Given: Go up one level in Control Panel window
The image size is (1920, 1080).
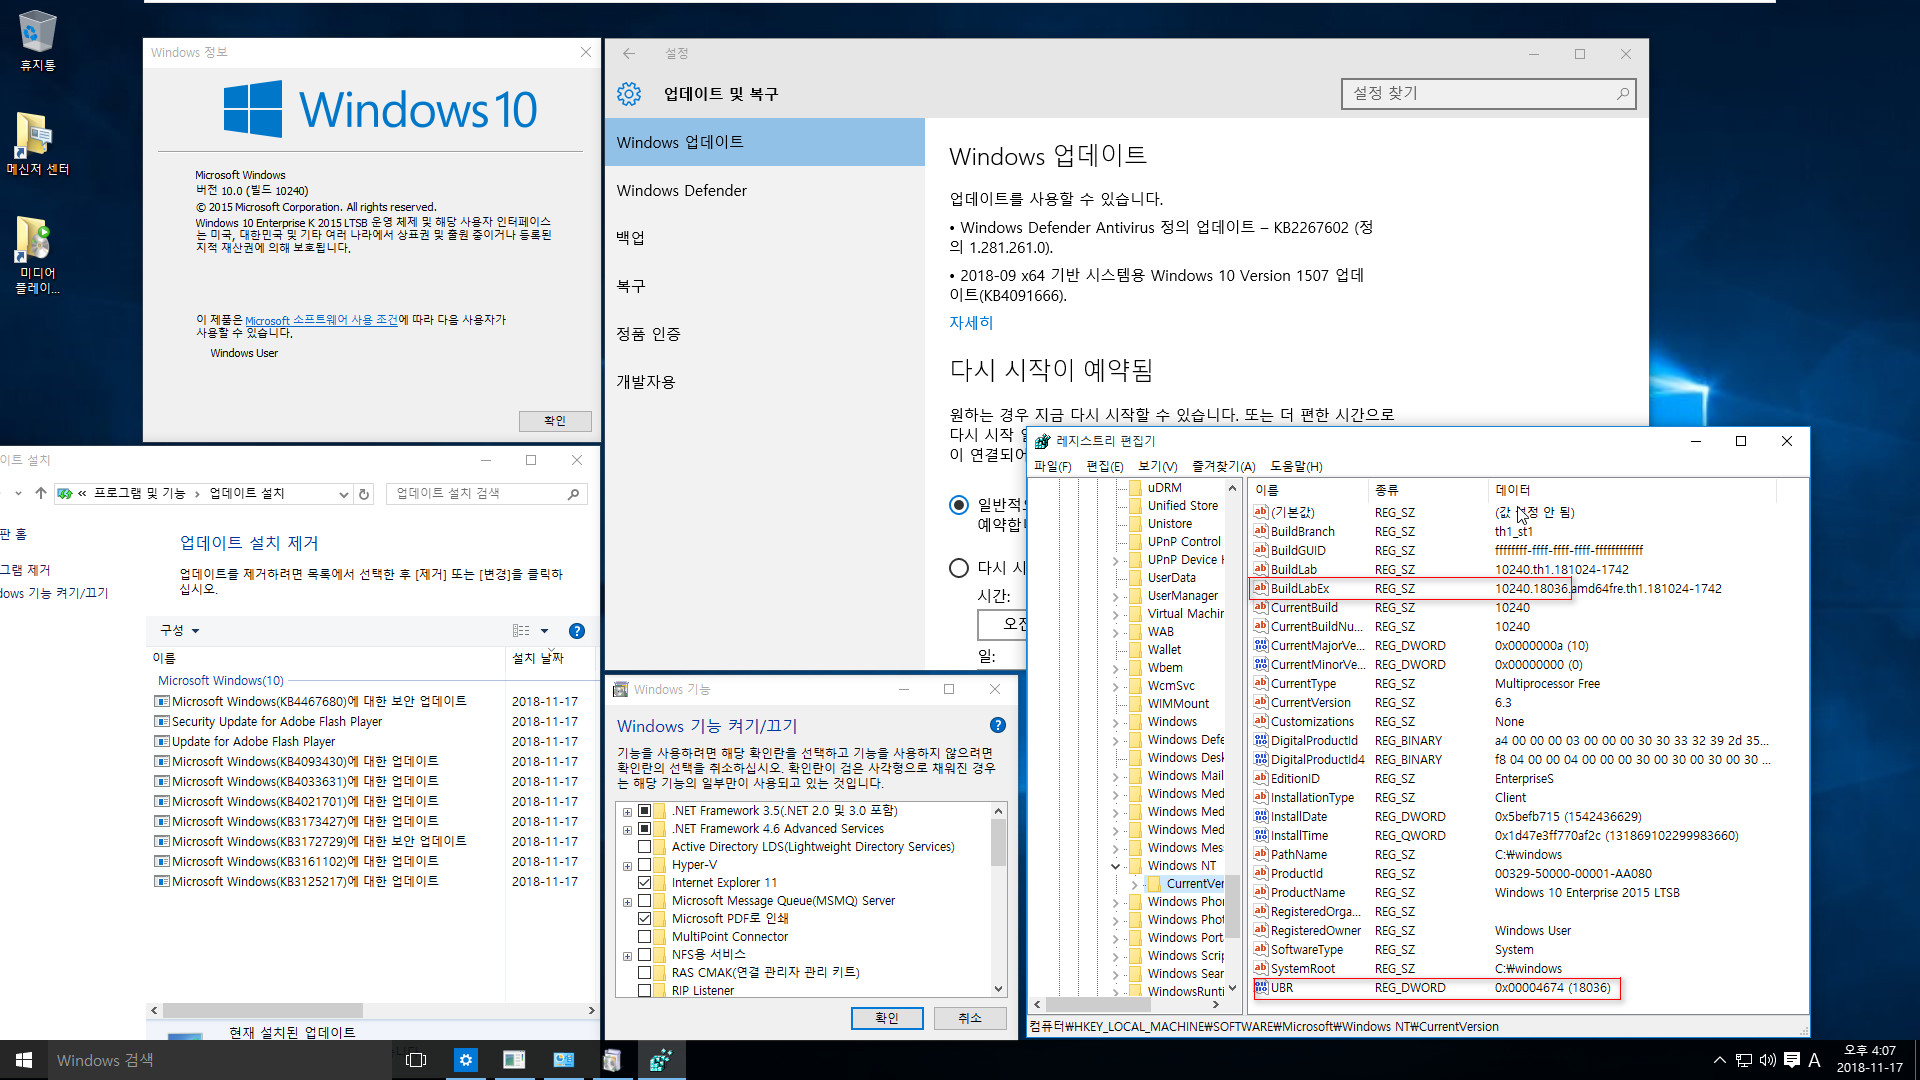Looking at the screenshot, I should 41,493.
